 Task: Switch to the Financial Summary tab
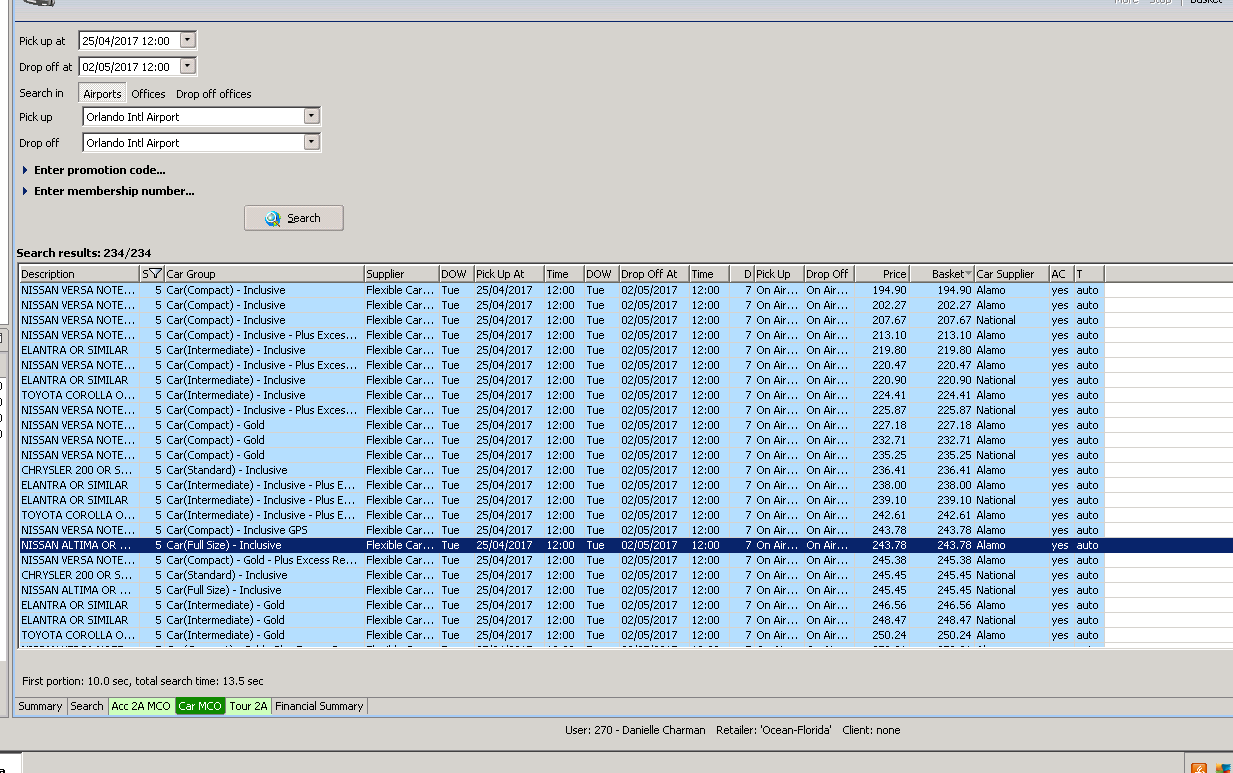tap(319, 706)
